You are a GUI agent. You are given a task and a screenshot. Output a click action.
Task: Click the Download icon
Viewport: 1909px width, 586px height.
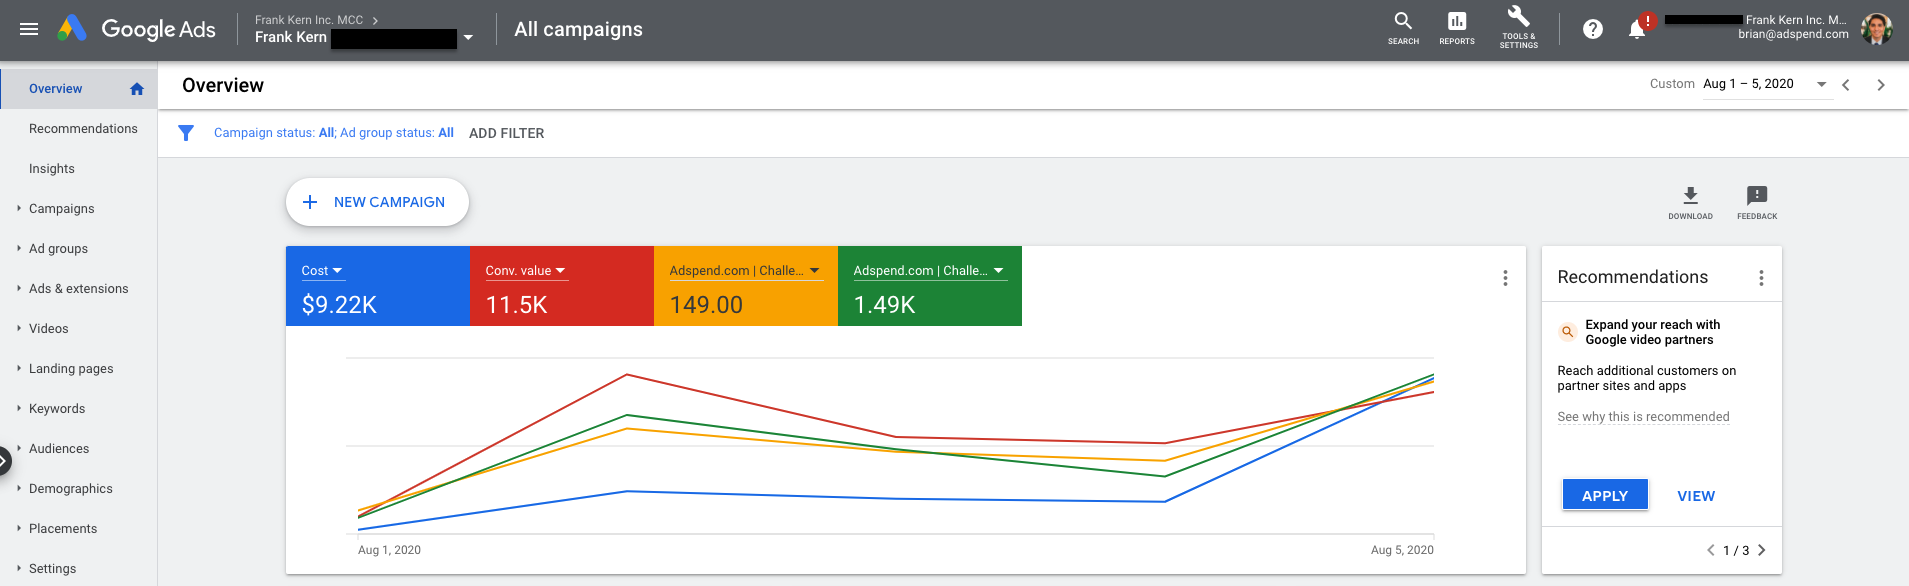1690,202
